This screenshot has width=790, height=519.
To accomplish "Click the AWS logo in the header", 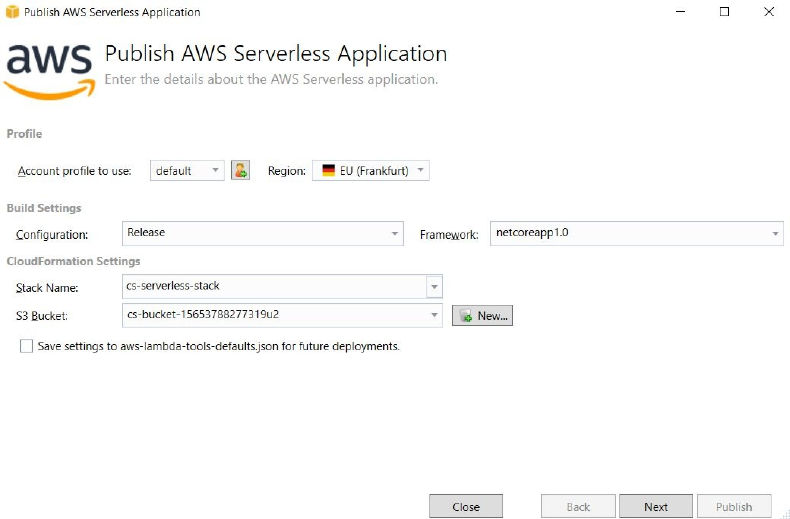I will tap(50, 70).
